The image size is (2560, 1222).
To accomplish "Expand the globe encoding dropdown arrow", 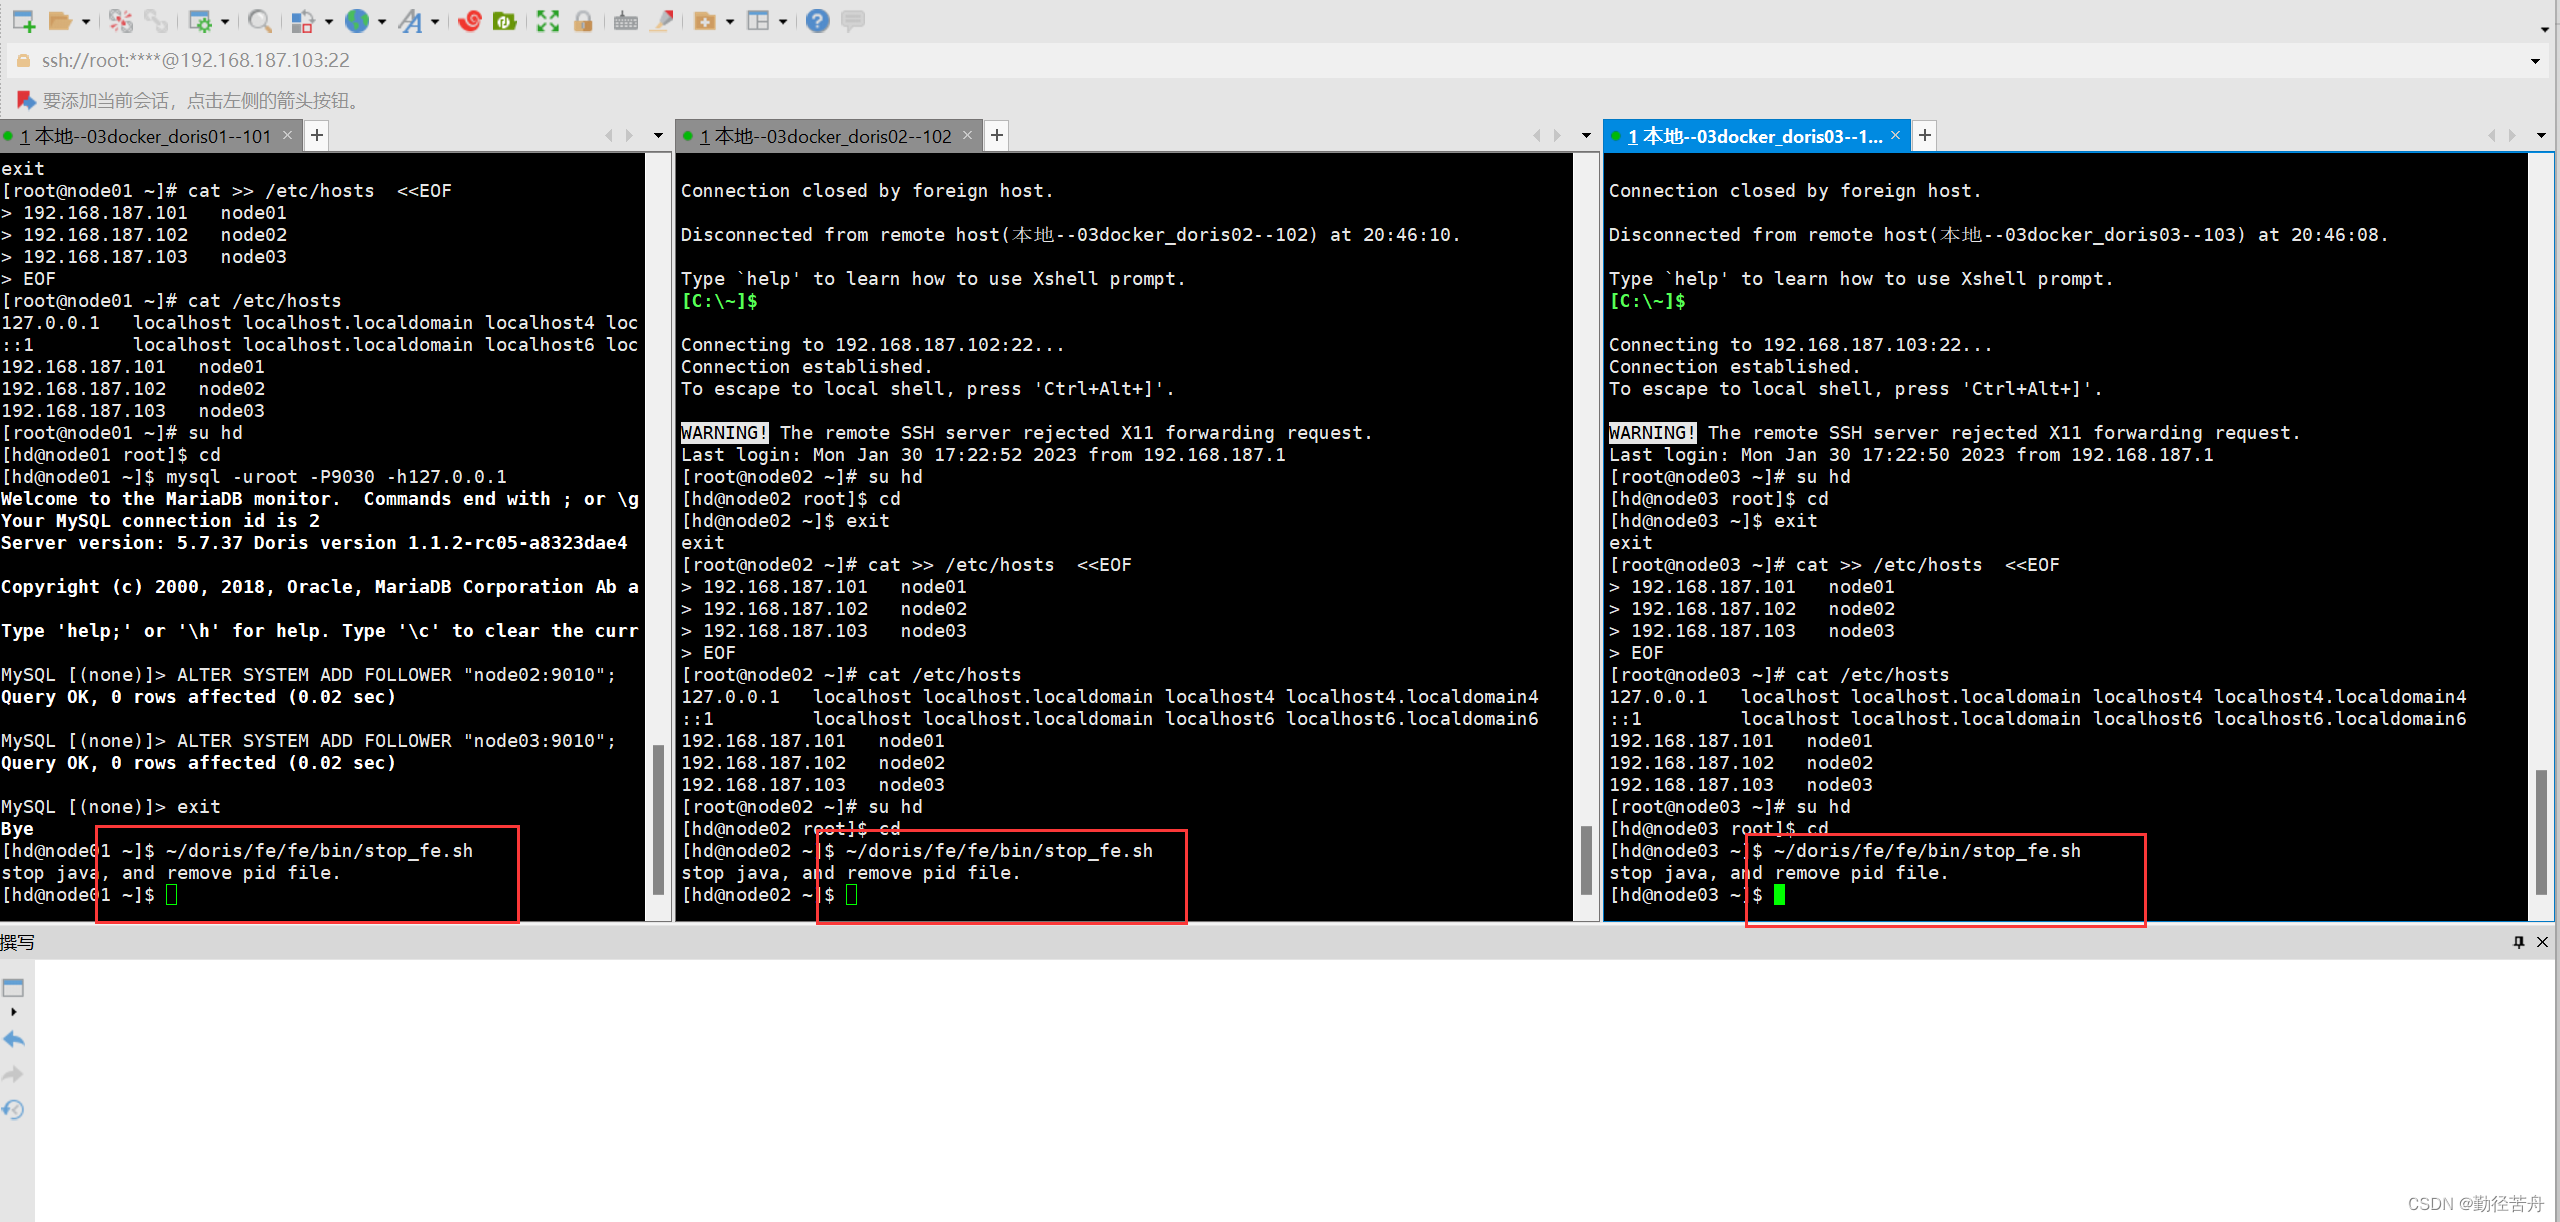I will 382,21.
